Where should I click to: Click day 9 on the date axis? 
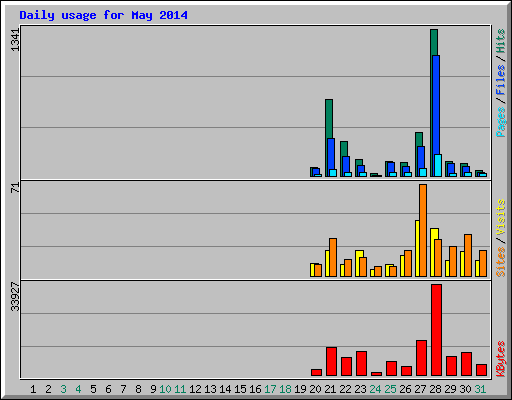pyautogui.click(x=153, y=389)
